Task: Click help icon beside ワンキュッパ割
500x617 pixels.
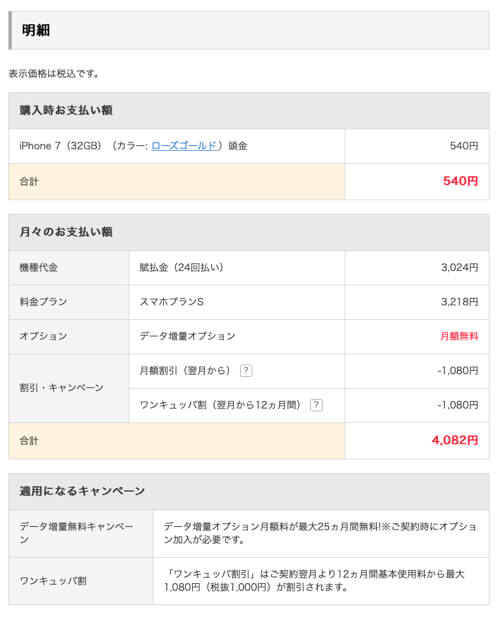Action: click(316, 405)
